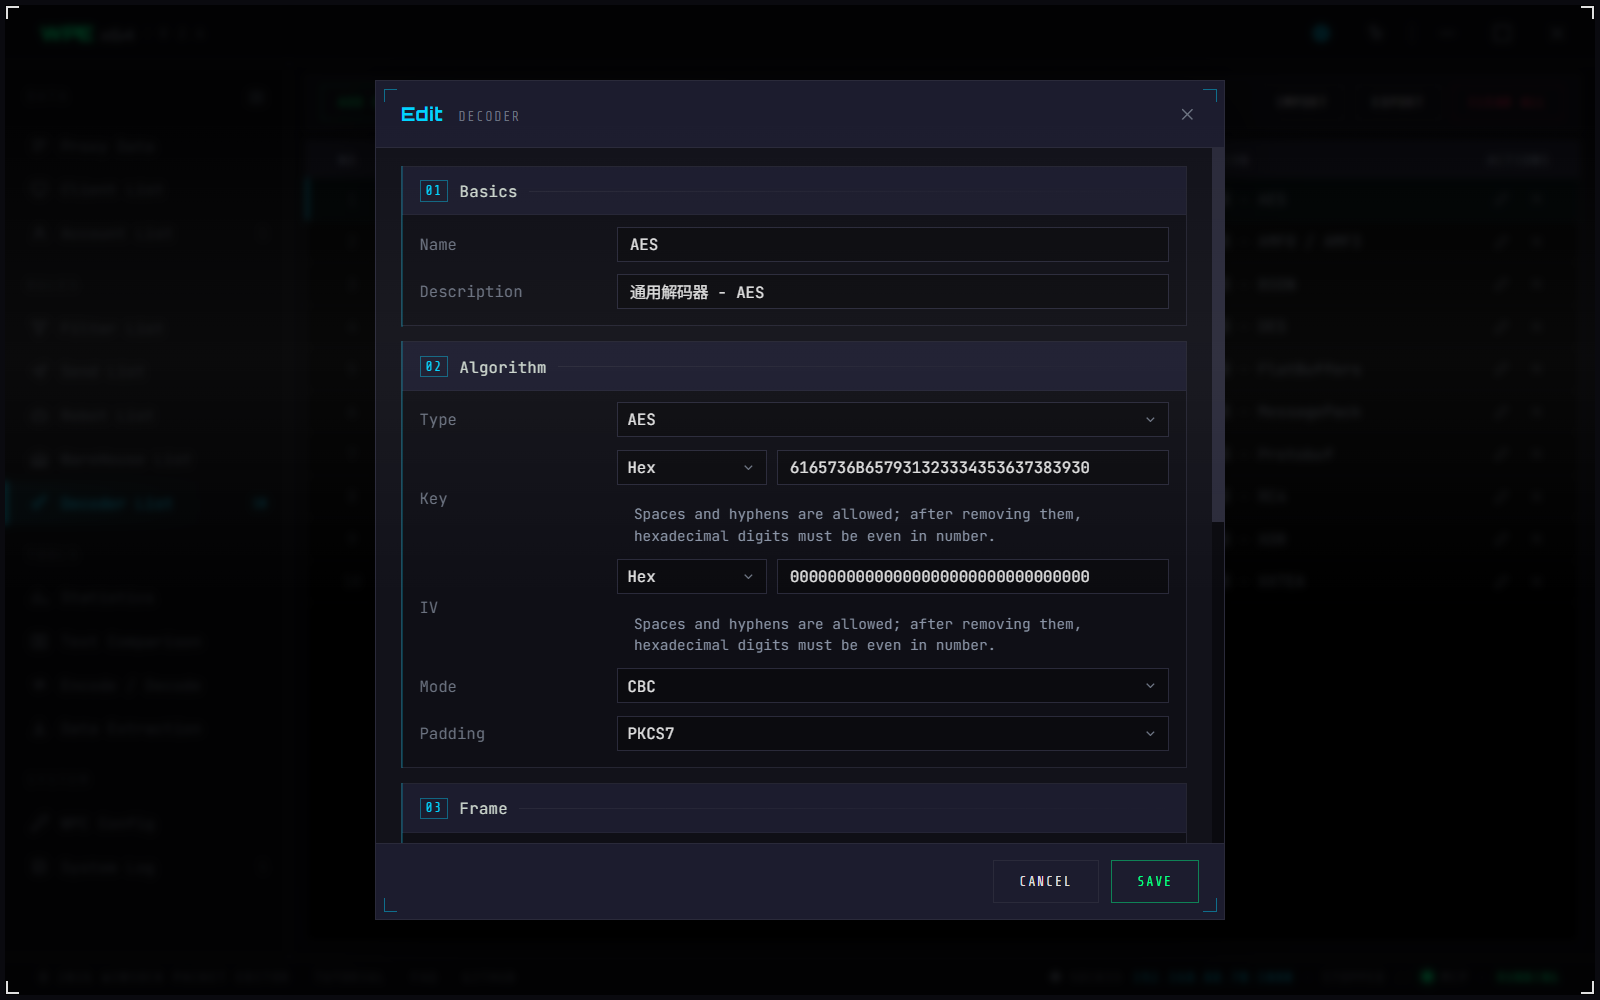Click the "02" section number badge
The height and width of the screenshot is (1000, 1600).
coord(433,367)
